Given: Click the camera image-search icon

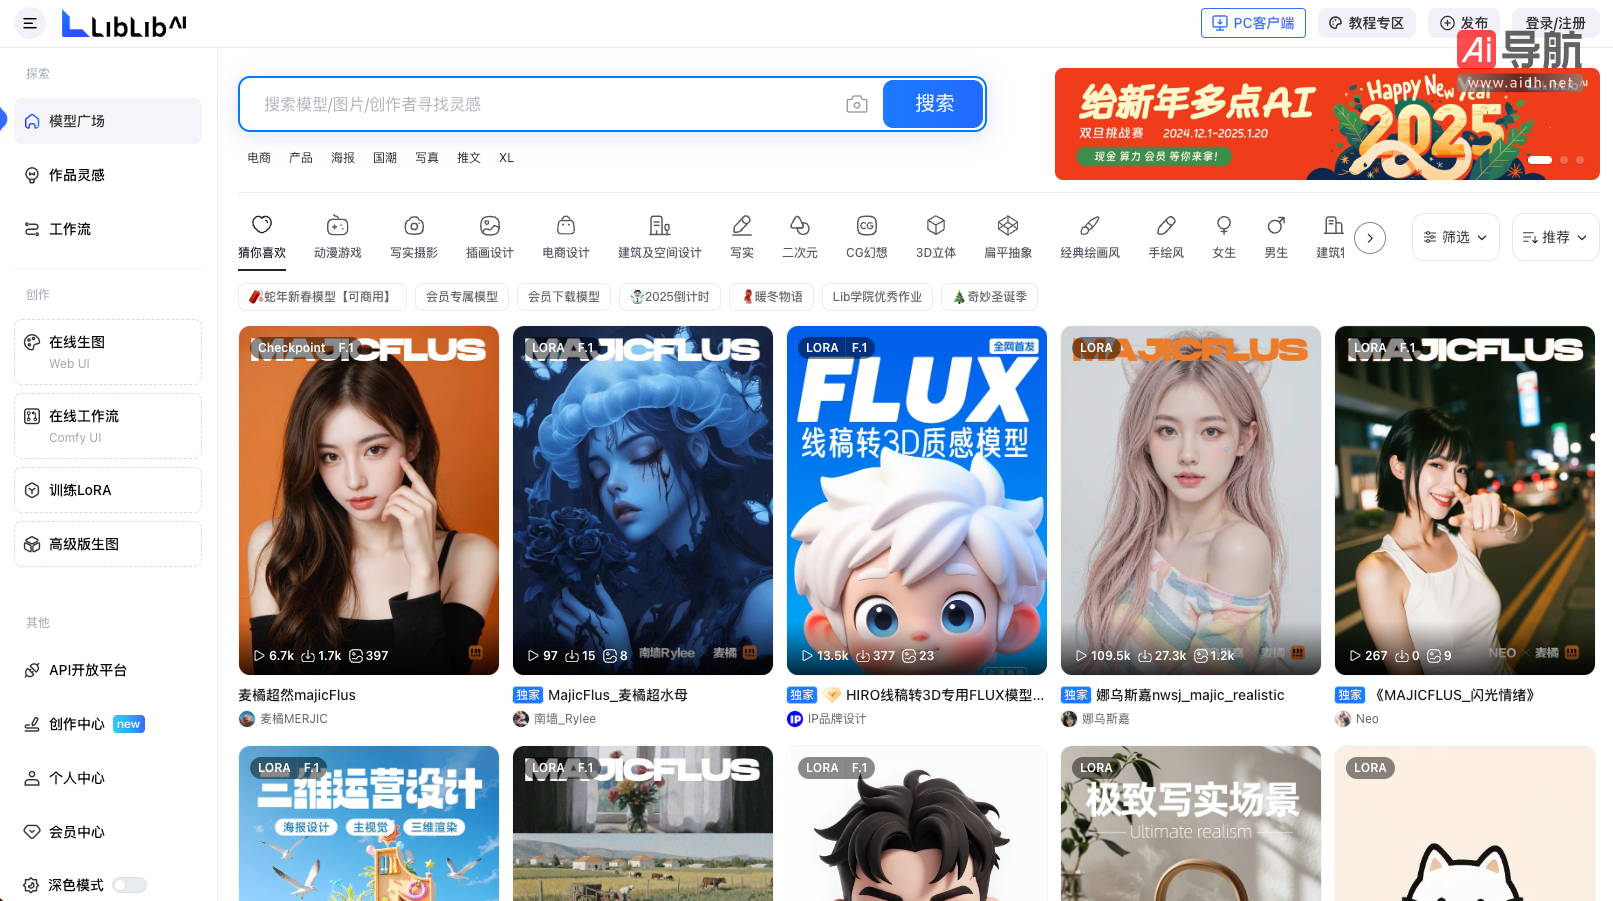Looking at the screenshot, I should (x=856, y=104).
